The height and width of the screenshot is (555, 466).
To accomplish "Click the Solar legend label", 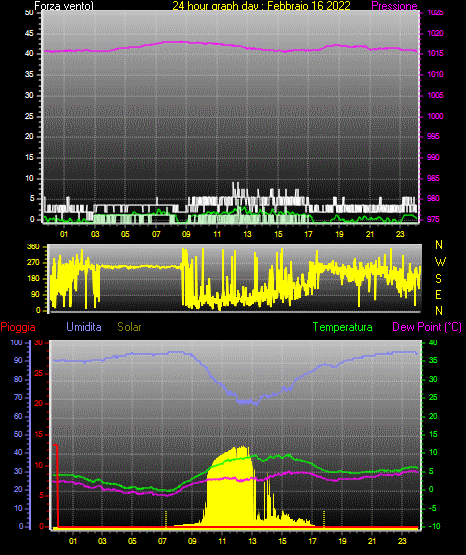I will tap(130, 327).
